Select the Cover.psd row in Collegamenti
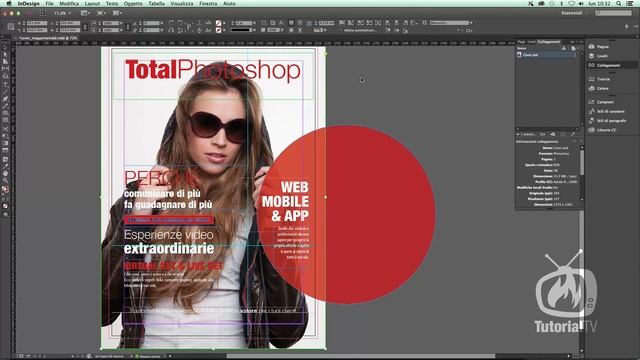640x360 pixels. pyautogui.click(x=547, y=55)
